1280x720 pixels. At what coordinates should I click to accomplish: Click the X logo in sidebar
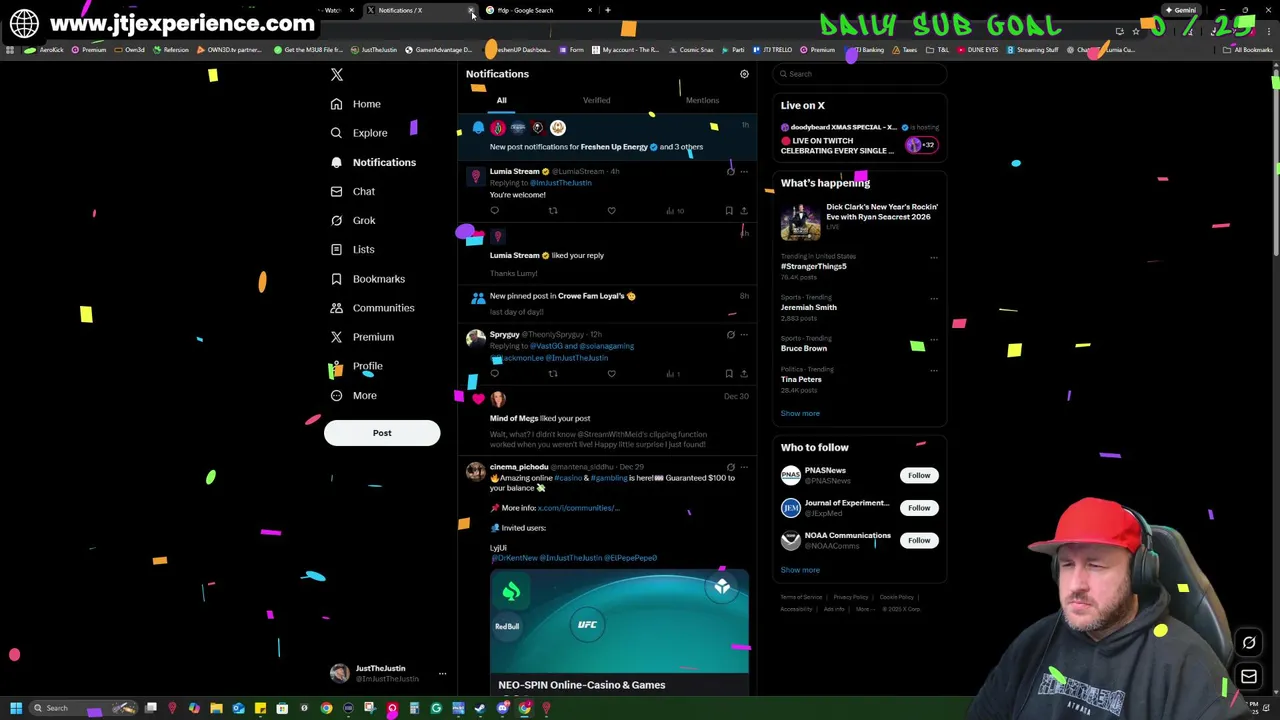(337, 74)
